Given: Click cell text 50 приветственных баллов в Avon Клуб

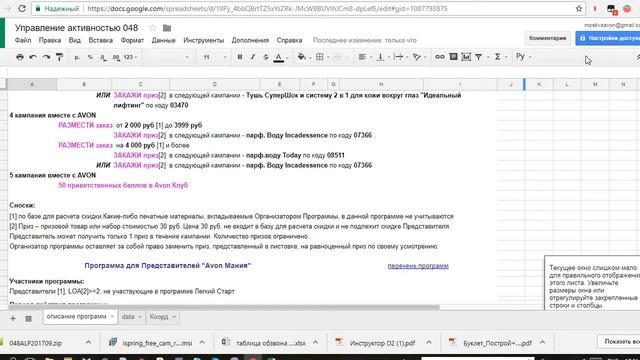Looking at the screenshot, I should pyautogui.click(x=123, y=185).
